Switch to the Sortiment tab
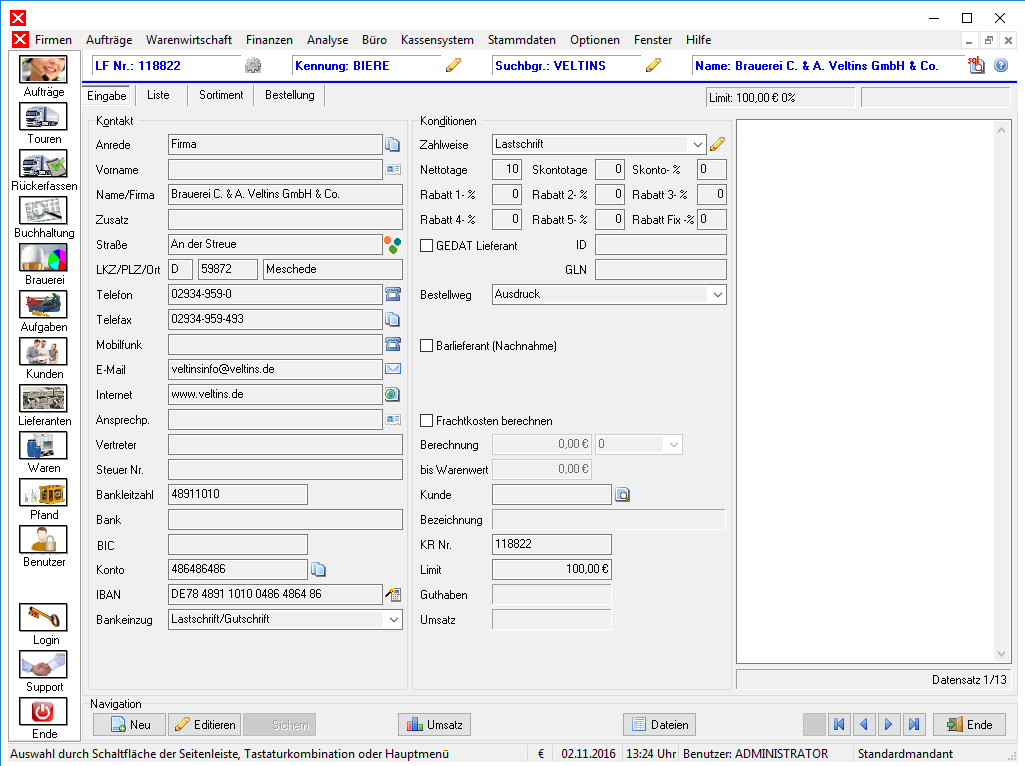The image size is (1025, 766). click(x=221, y=95)
